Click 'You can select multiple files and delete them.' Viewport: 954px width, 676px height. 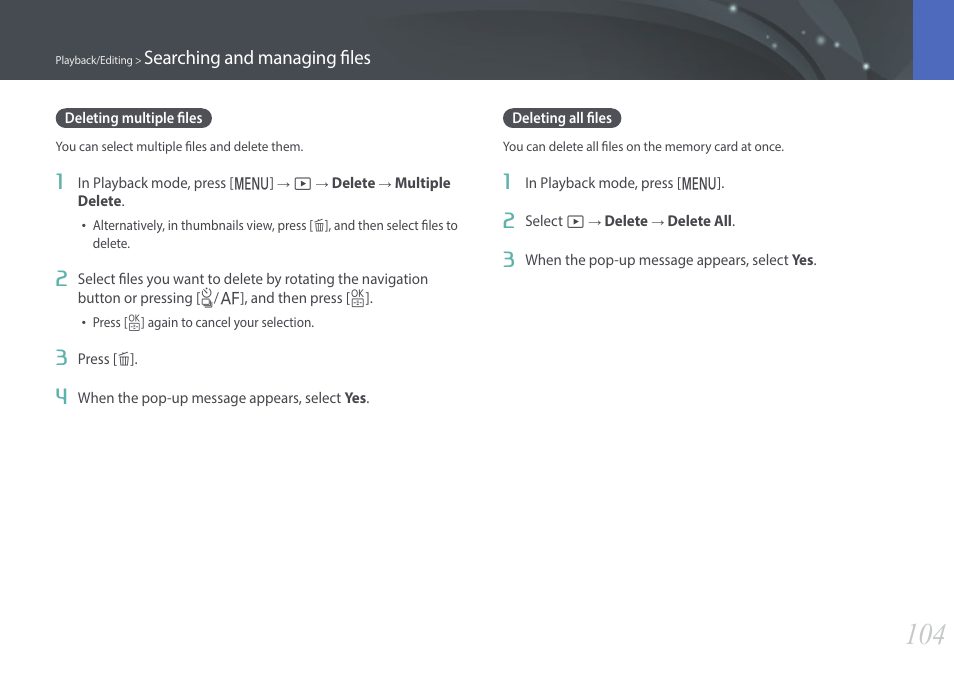coord(179,147)
